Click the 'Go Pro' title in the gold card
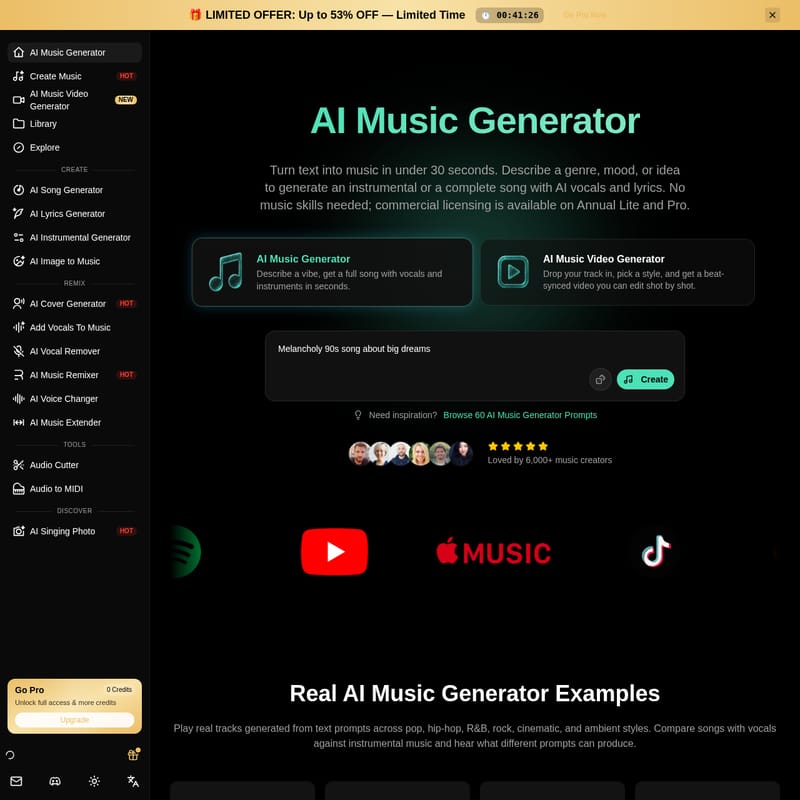The width and height of the screenshot is (800, 800). [29, 690]
